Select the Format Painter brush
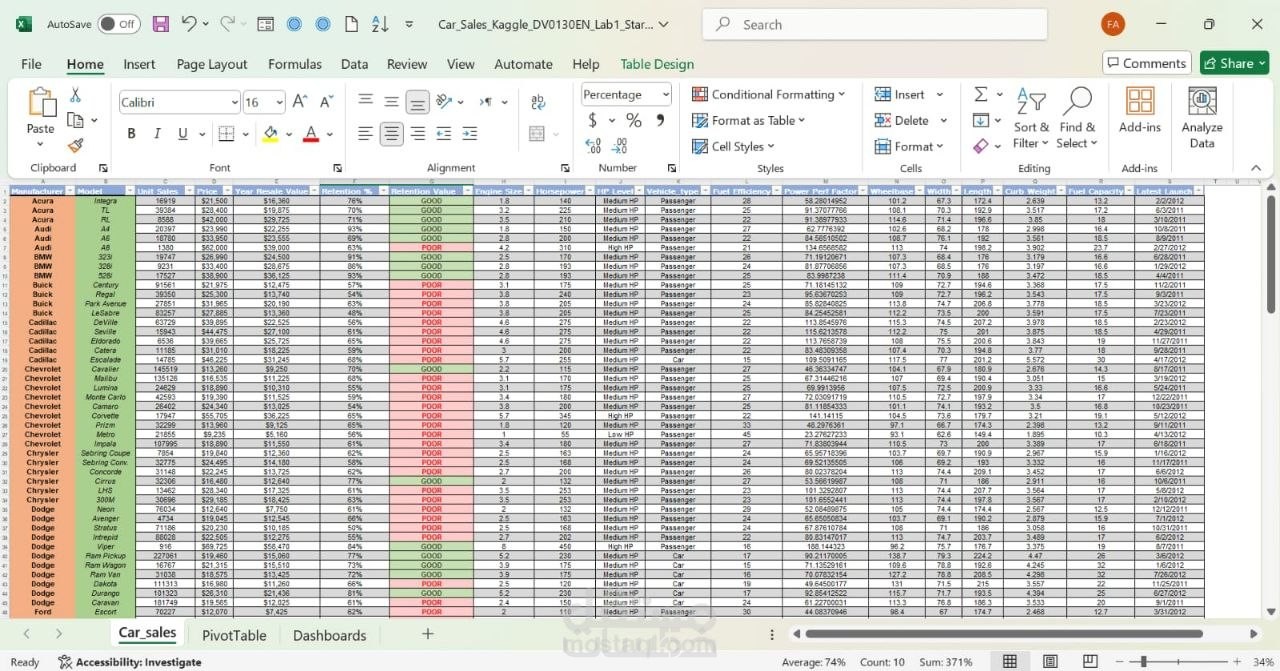This screenshot has width=1280, height=671. pyautogui.click(x=75, y=145)
